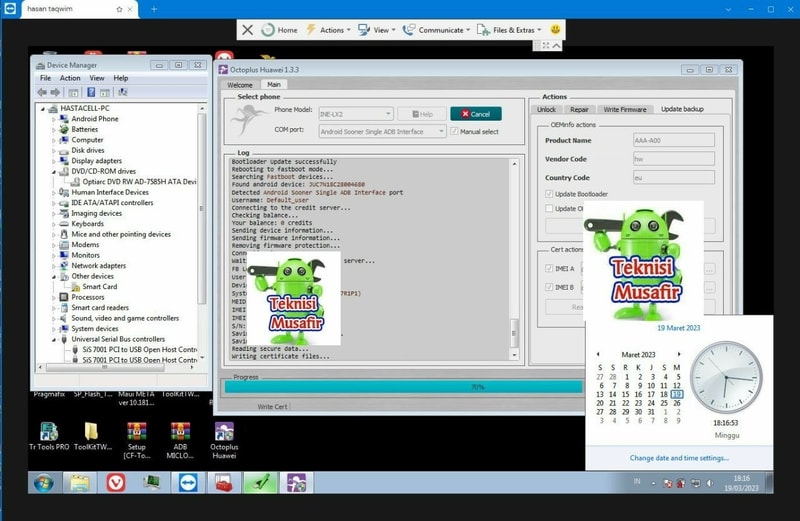Image resolution: width=800 pixels, height=521 pixels.
Task: Click the Octoplus Huawei taskbar icon
Action: (x=296, y=482)
